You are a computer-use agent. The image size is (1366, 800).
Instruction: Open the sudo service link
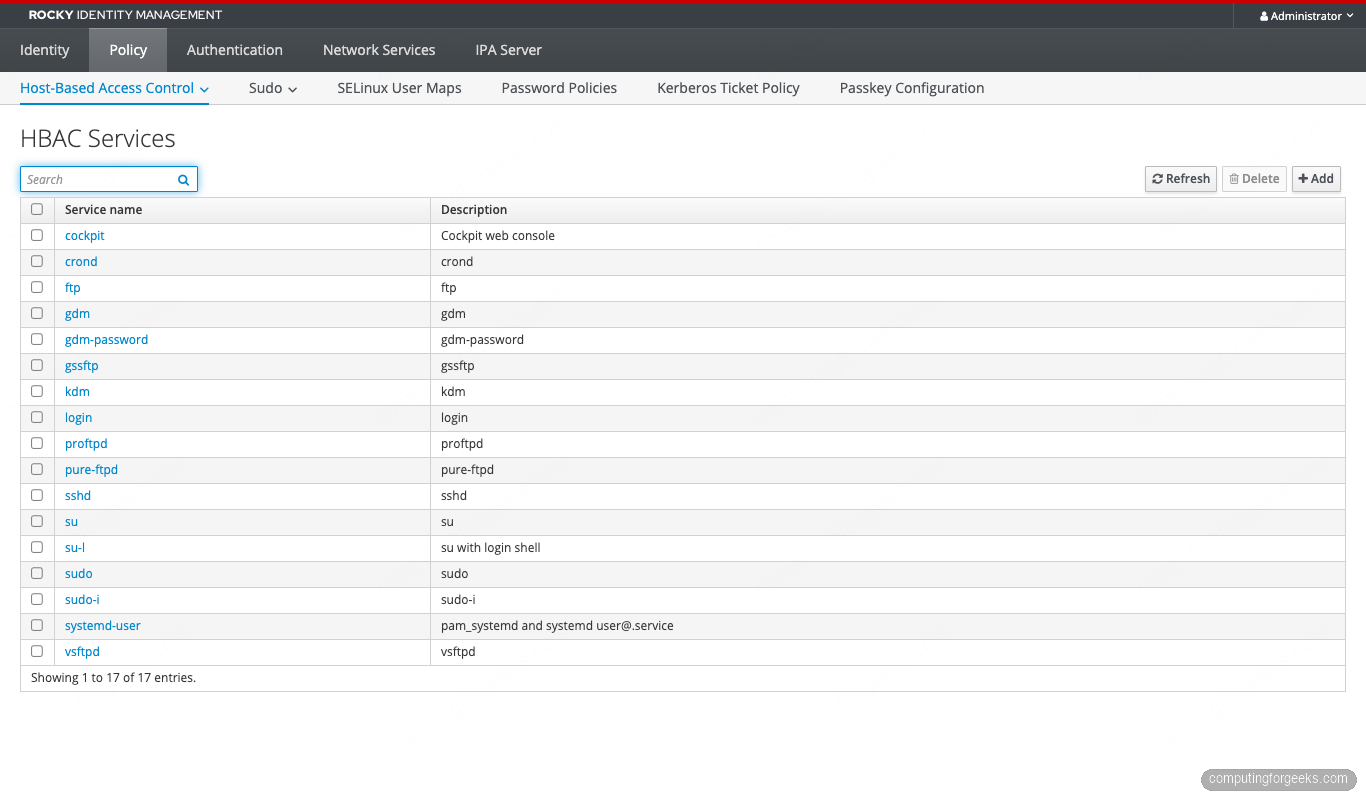(79, 574)
